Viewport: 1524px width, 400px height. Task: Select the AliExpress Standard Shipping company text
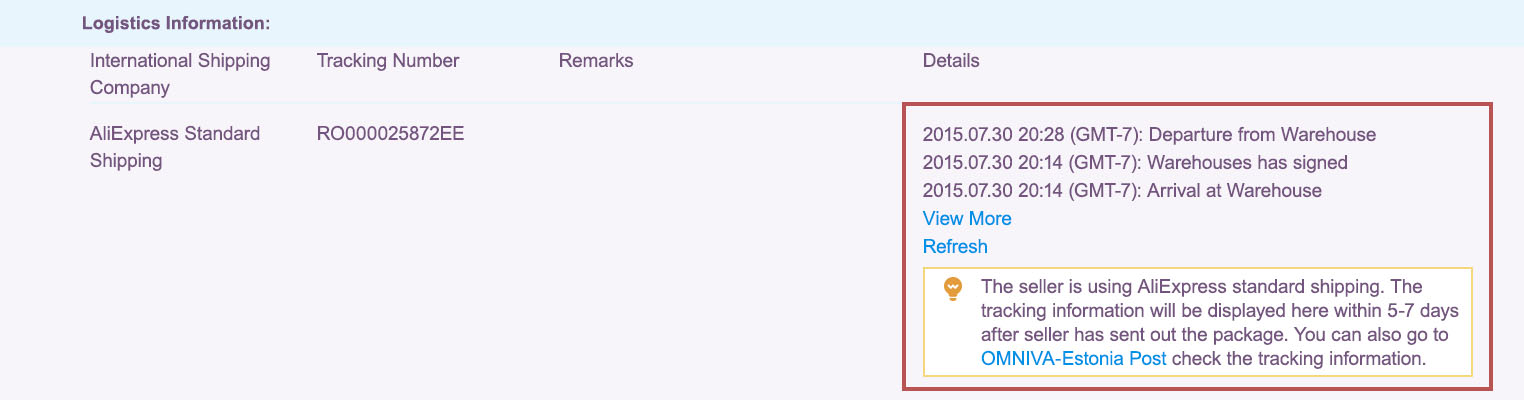point(174,147)
